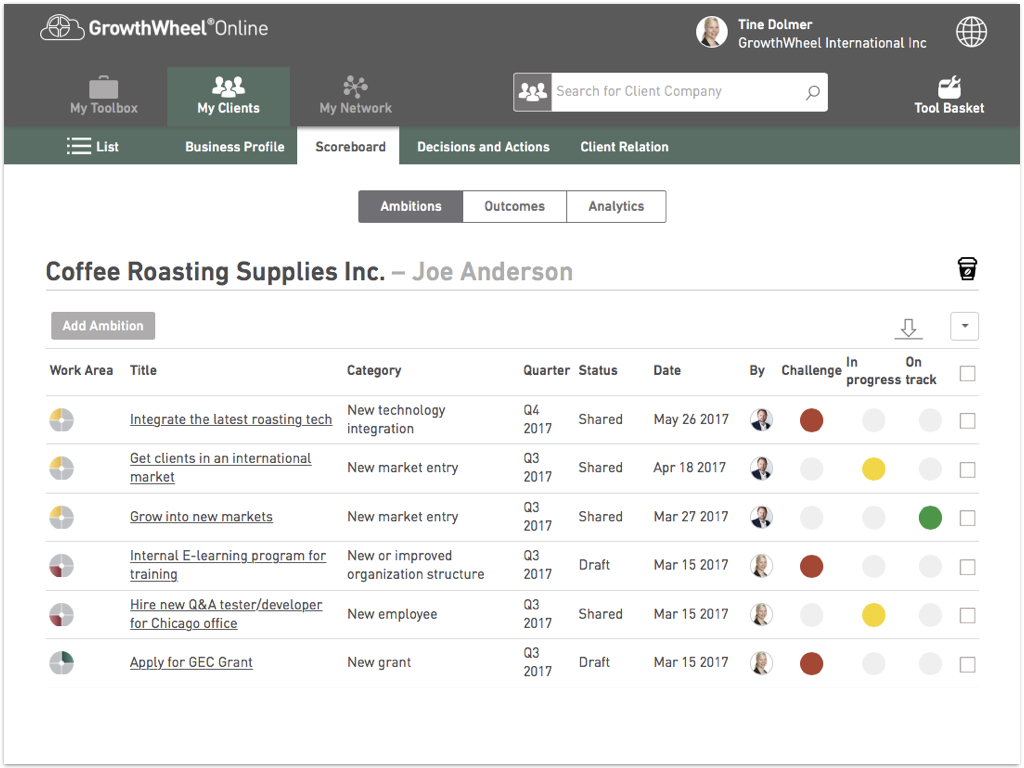Click author avatar in Internal E-learning row
The image size is (1024, 768).
pyautogui.click(x=761, y=566)
